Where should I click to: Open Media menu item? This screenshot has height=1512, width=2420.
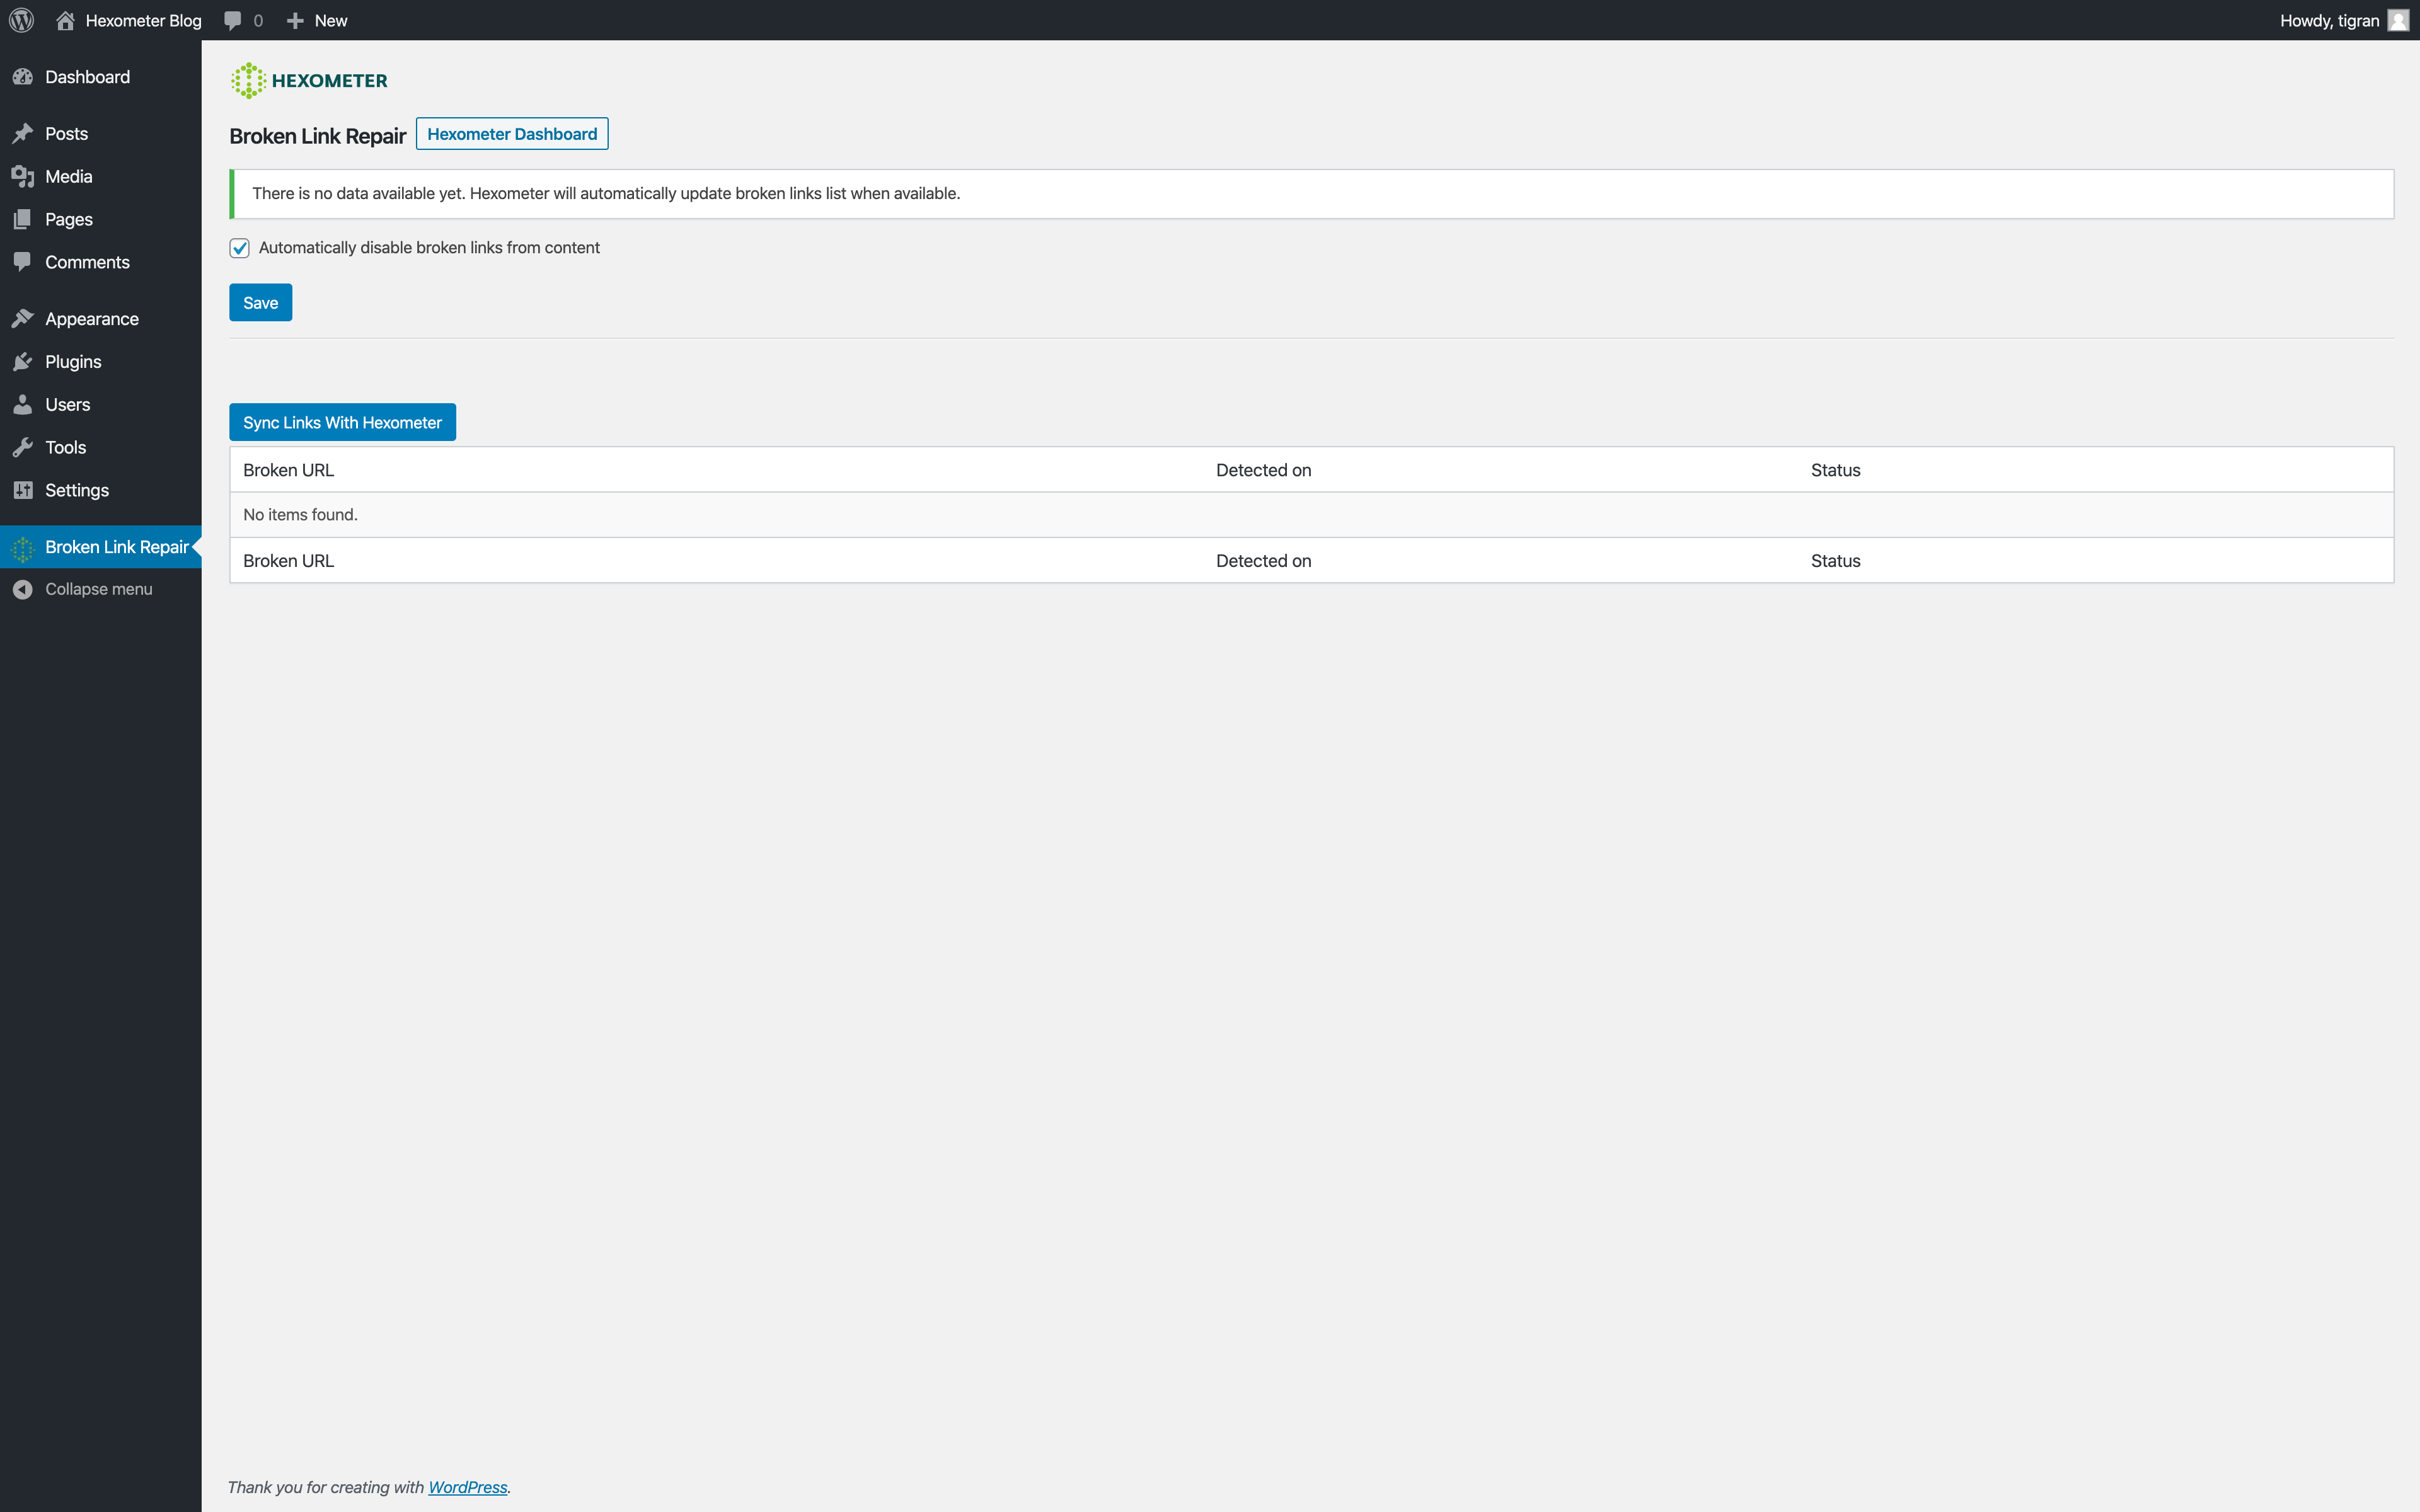(101, 177)
